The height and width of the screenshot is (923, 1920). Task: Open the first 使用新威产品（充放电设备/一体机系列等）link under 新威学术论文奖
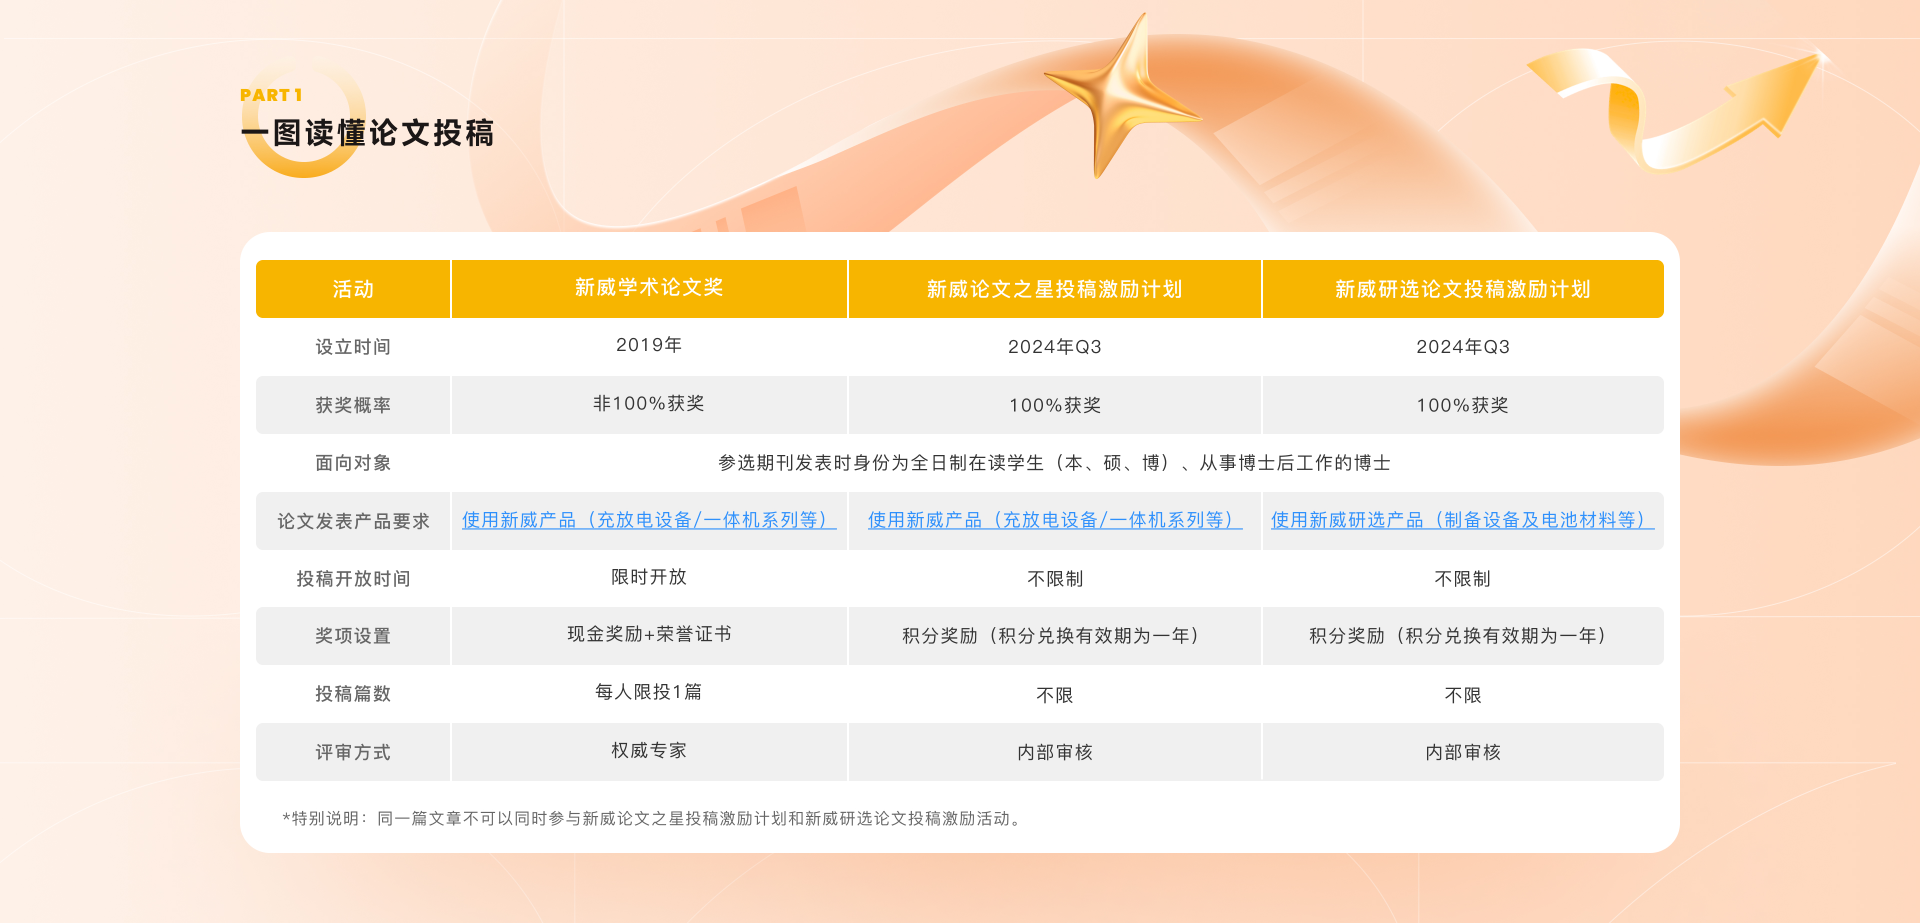point(649,520)
